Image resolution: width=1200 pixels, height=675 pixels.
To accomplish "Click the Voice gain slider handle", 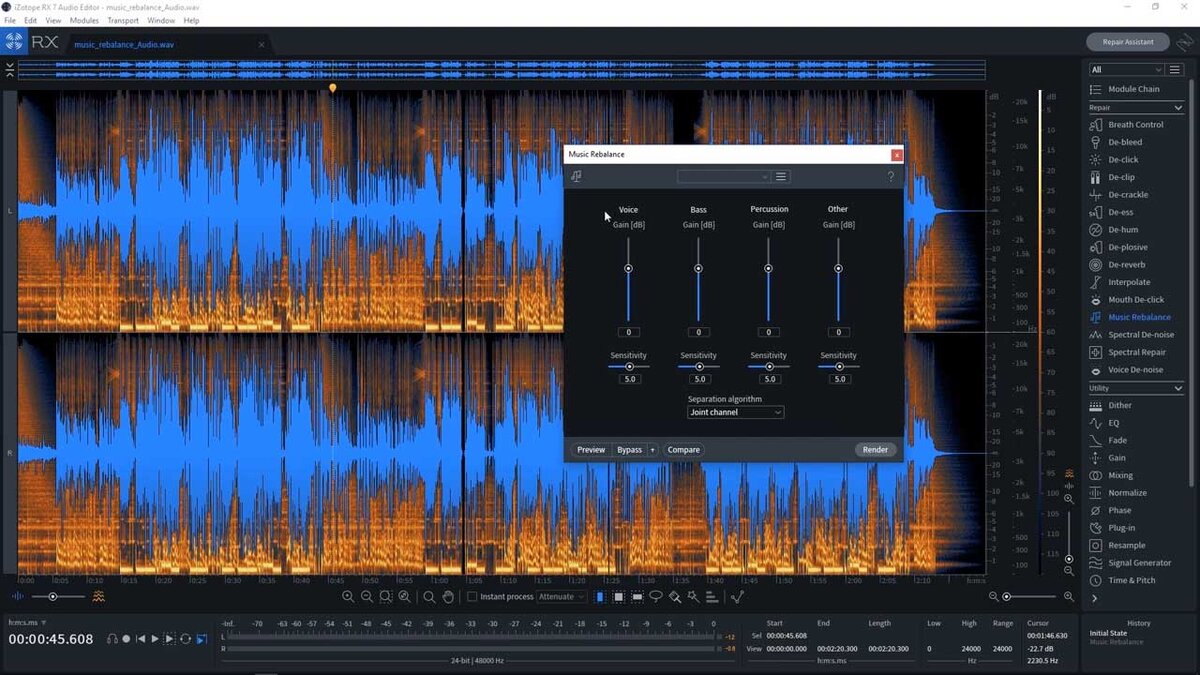I will [x=629, y=268].
